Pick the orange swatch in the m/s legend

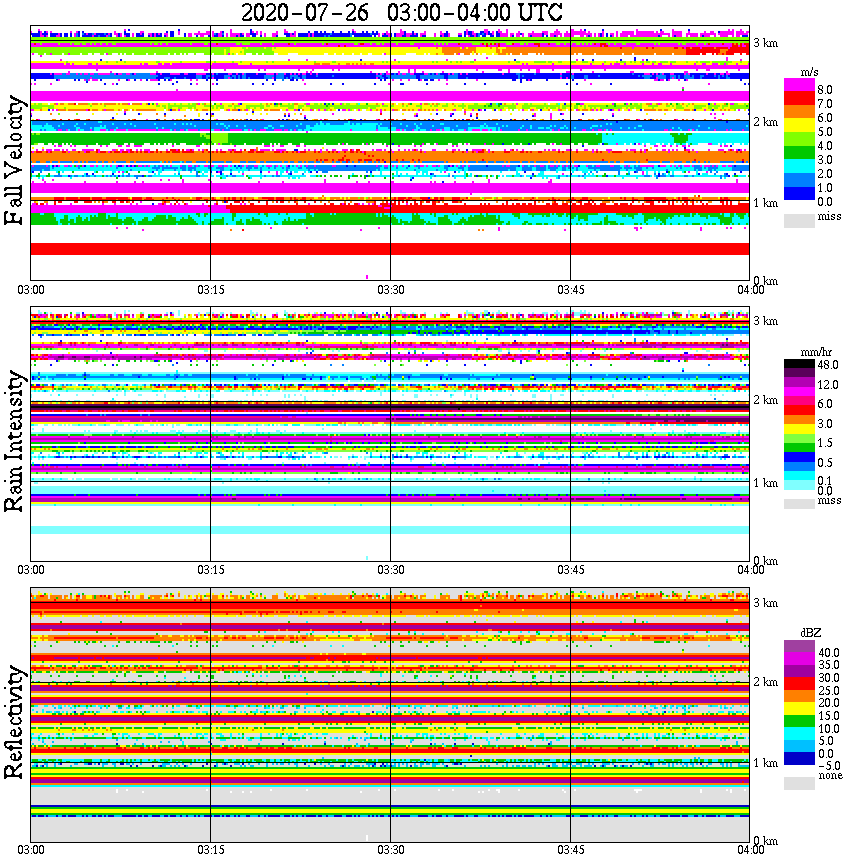799,113
